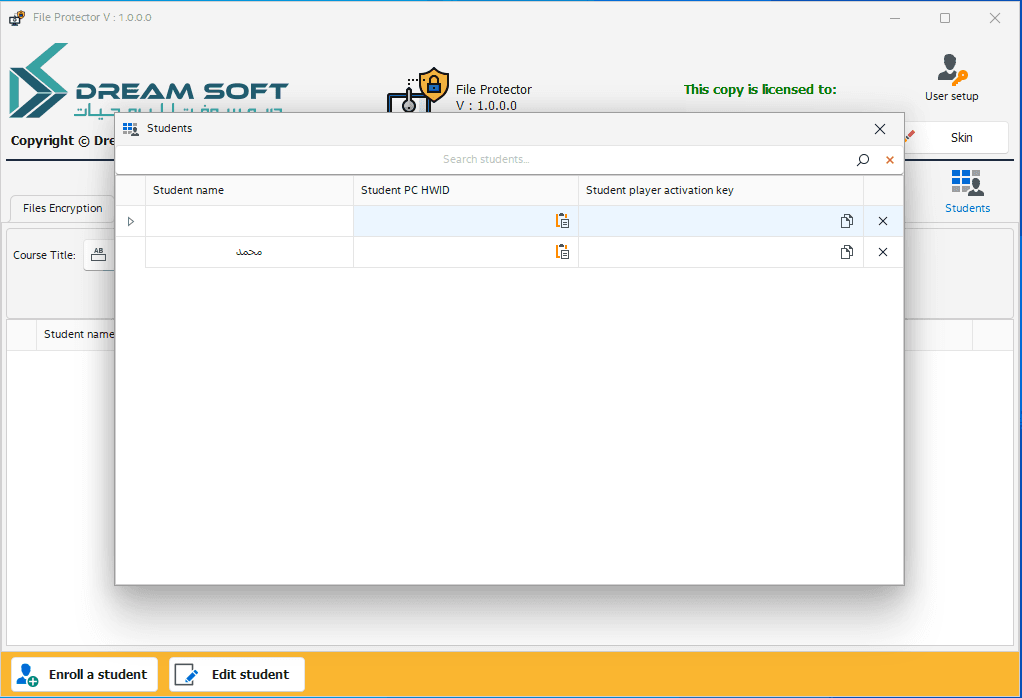Sort by Student name column
The image size is (1022, 698).
coord(249,190)
